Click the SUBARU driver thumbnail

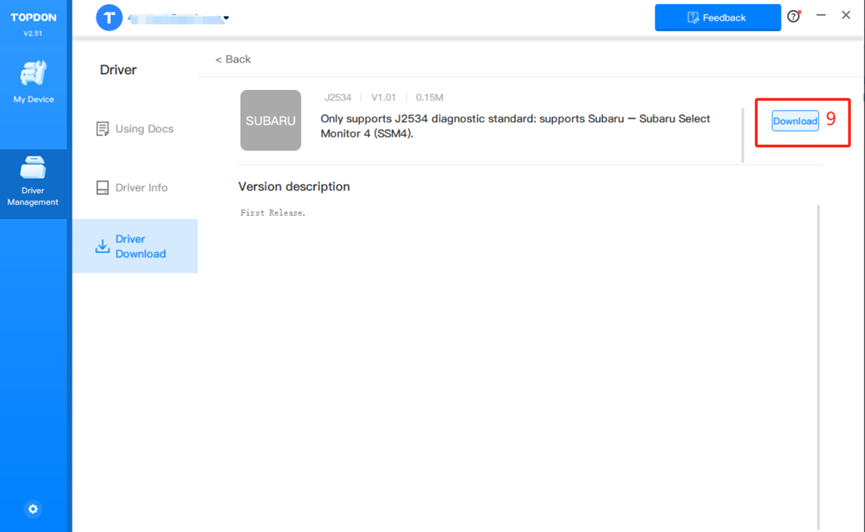coord(270,120)
